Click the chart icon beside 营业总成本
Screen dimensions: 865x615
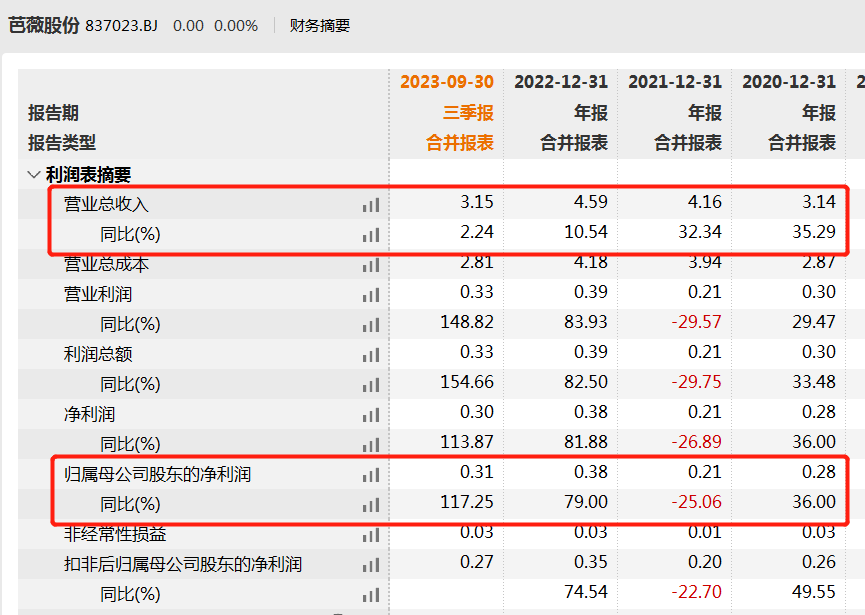[371, 265]
